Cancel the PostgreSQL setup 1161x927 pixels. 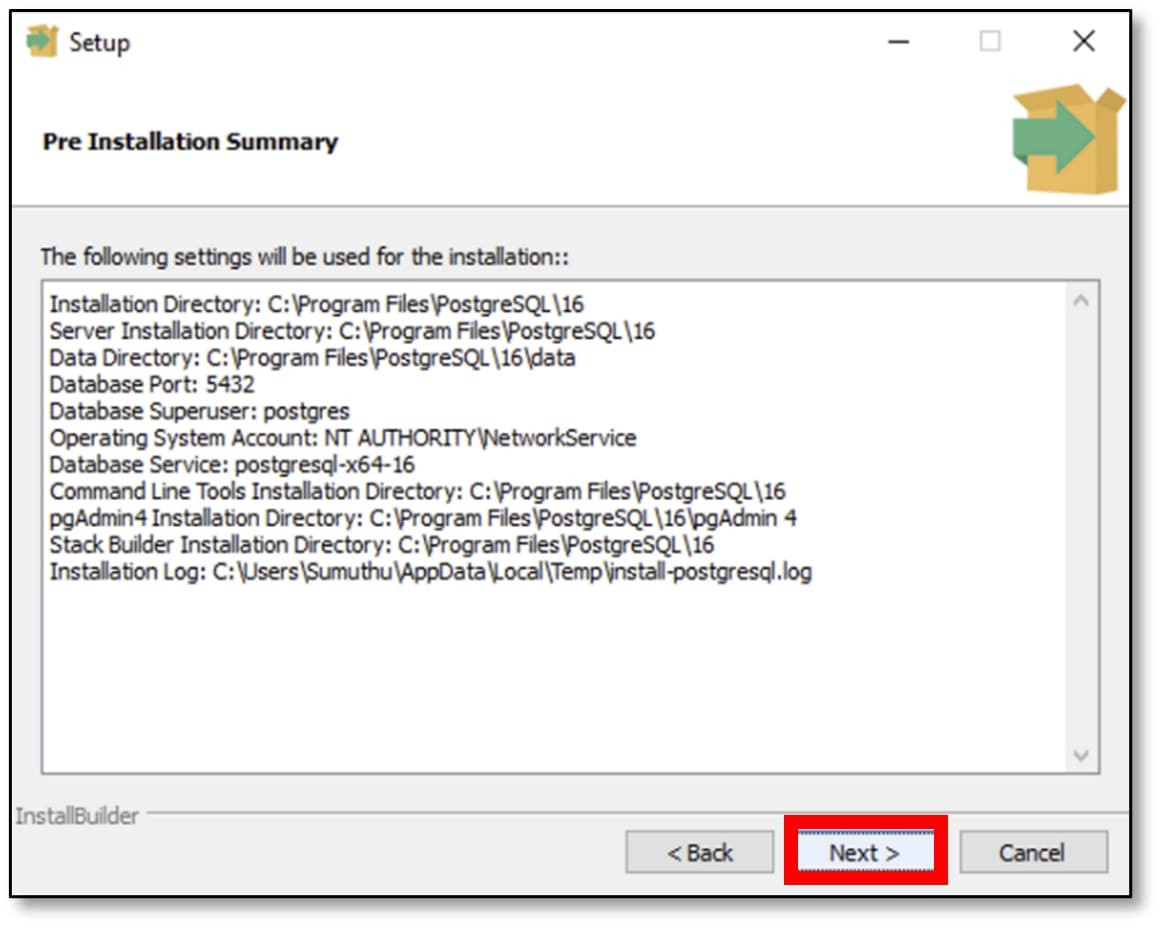click(x=1034, y=853)
